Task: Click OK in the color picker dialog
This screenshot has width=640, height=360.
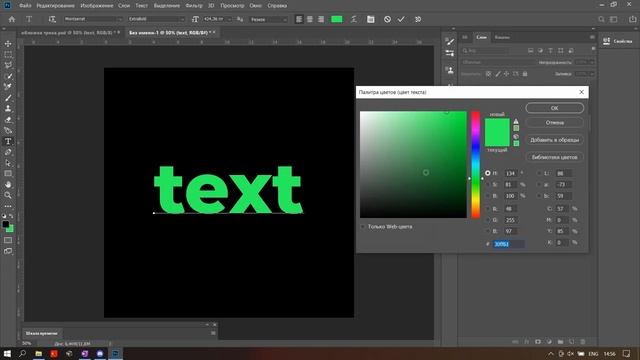Action: 554,108
